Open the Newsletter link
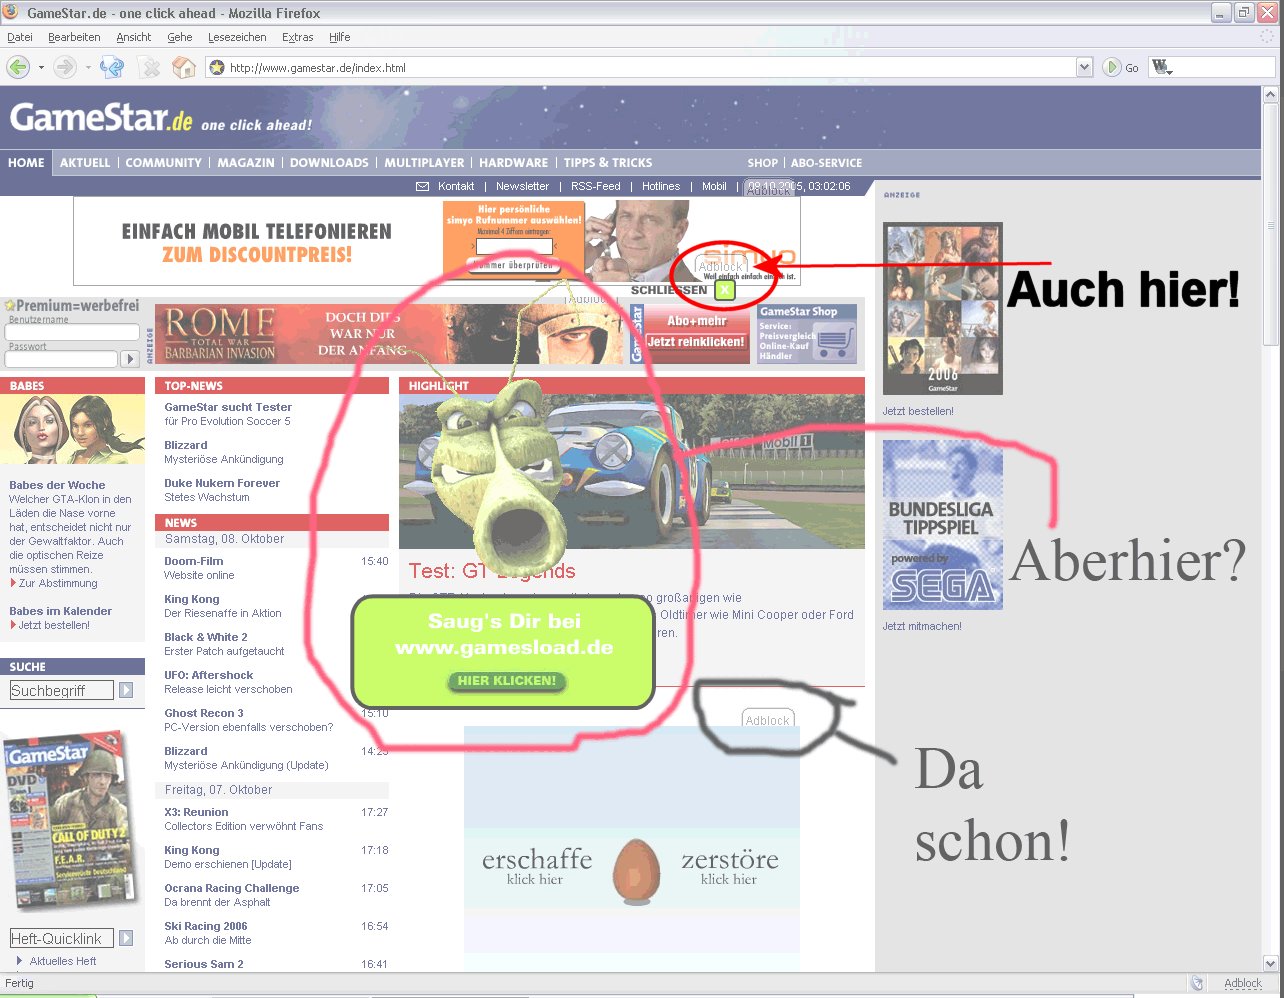Image resolution: width=1284 pixels, height=998 pixels. [x=522, y=186]
